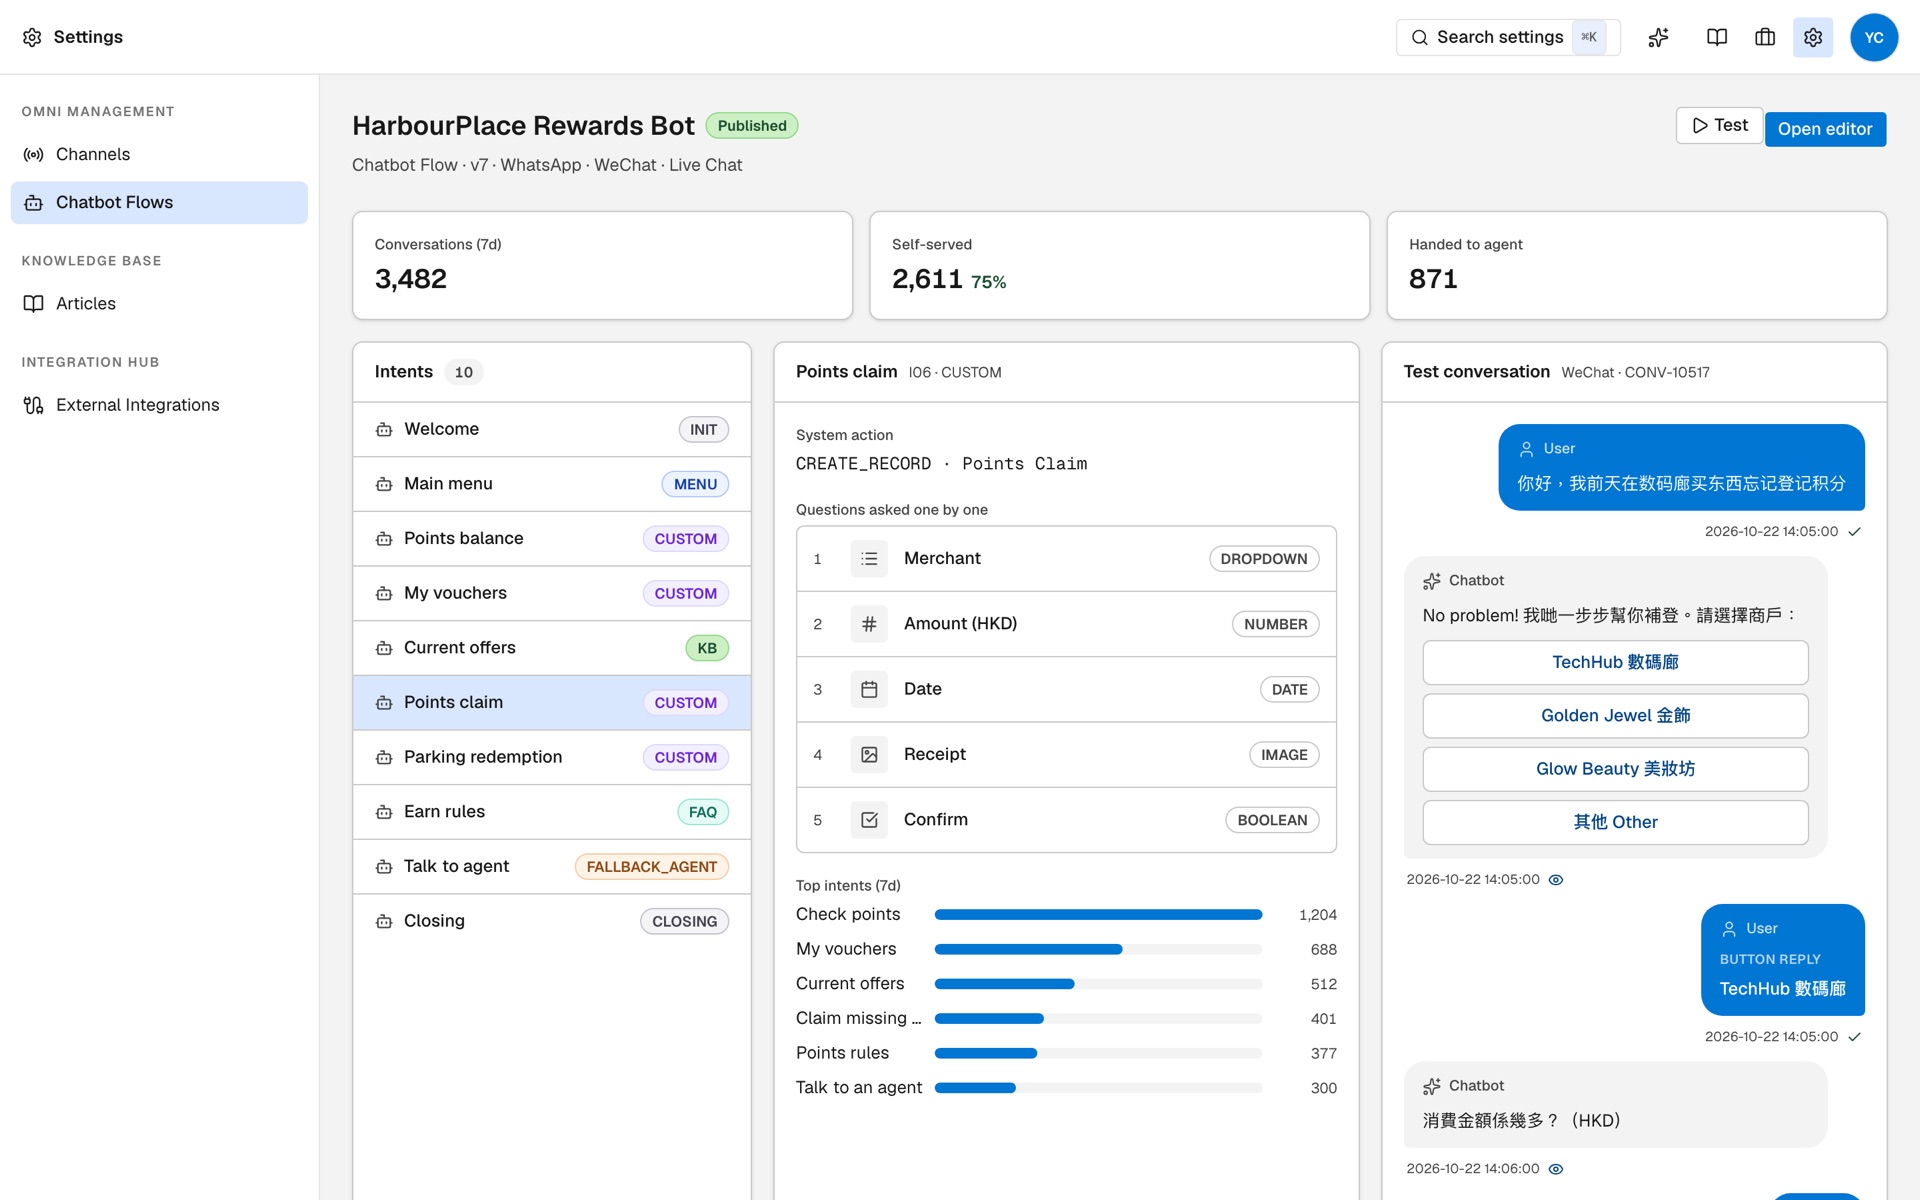The image size is (1920, 1200).
Task: Open Articles under Knowledge Base
Action: coord(159,303)
